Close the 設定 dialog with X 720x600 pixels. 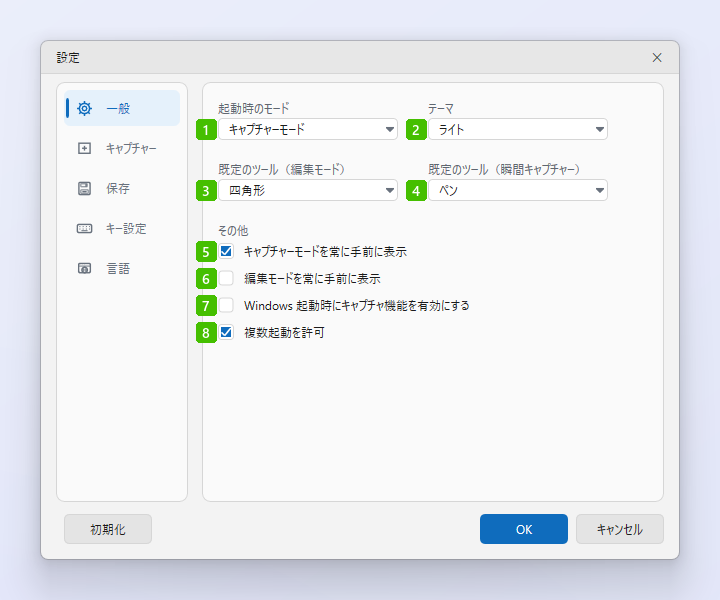(657, 57)
